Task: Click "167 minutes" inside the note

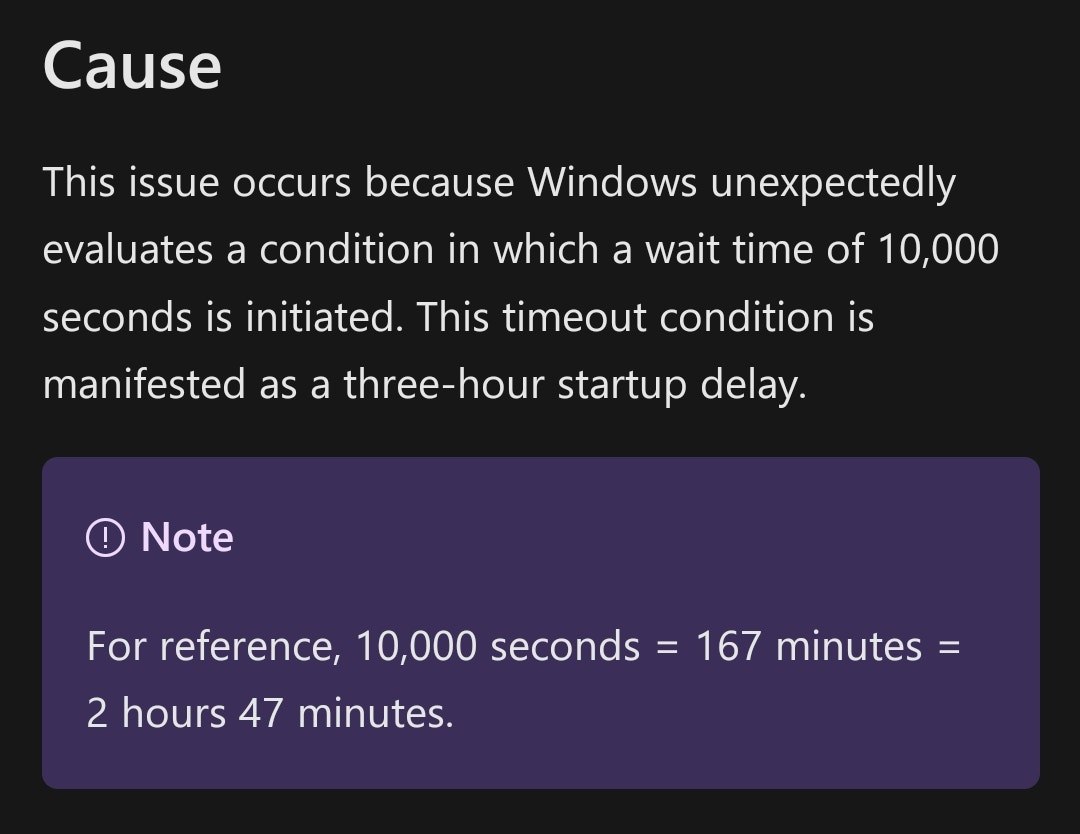Action: click(808, 646)
